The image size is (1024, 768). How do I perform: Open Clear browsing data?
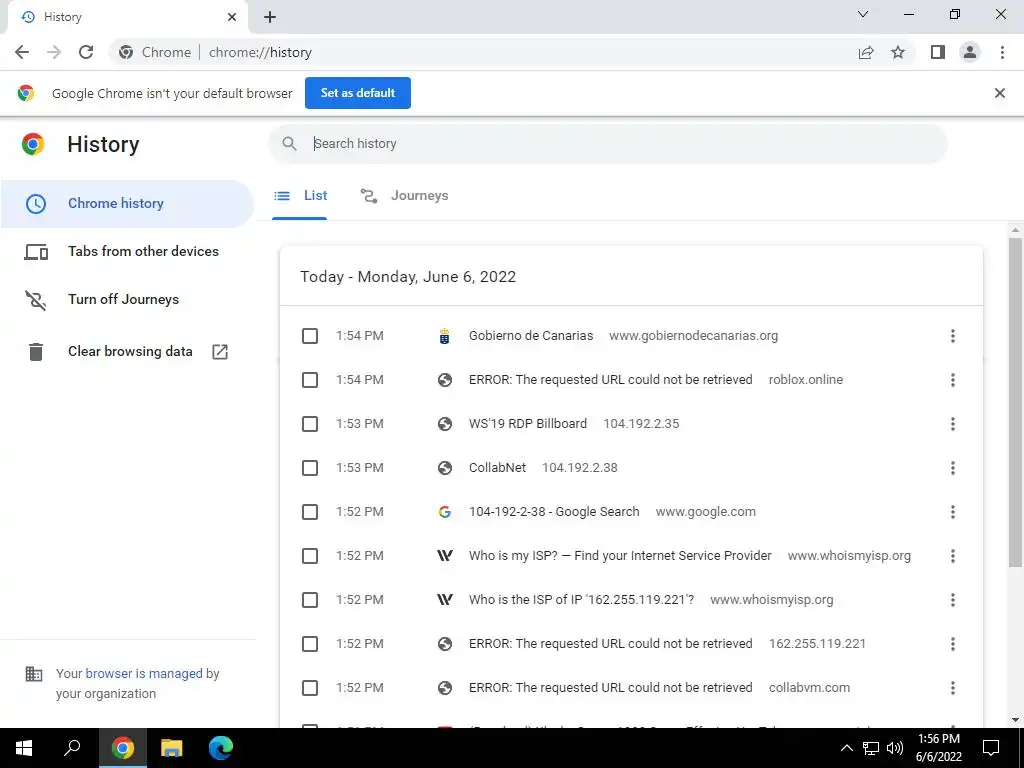pyautogui.click(x=127, y=351)
